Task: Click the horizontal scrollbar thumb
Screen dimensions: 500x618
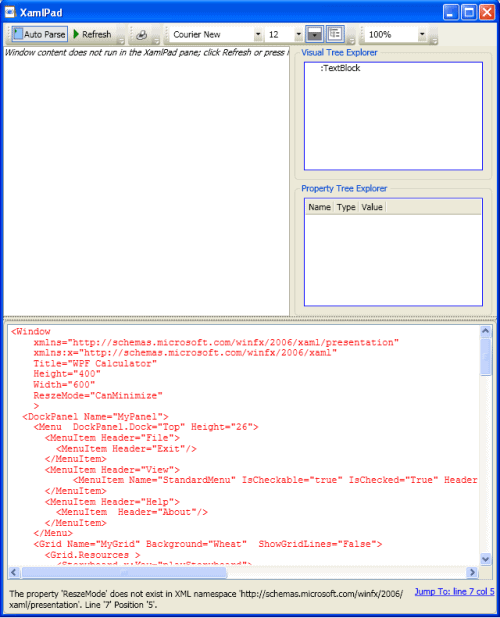Action: [x=124, y=572]
